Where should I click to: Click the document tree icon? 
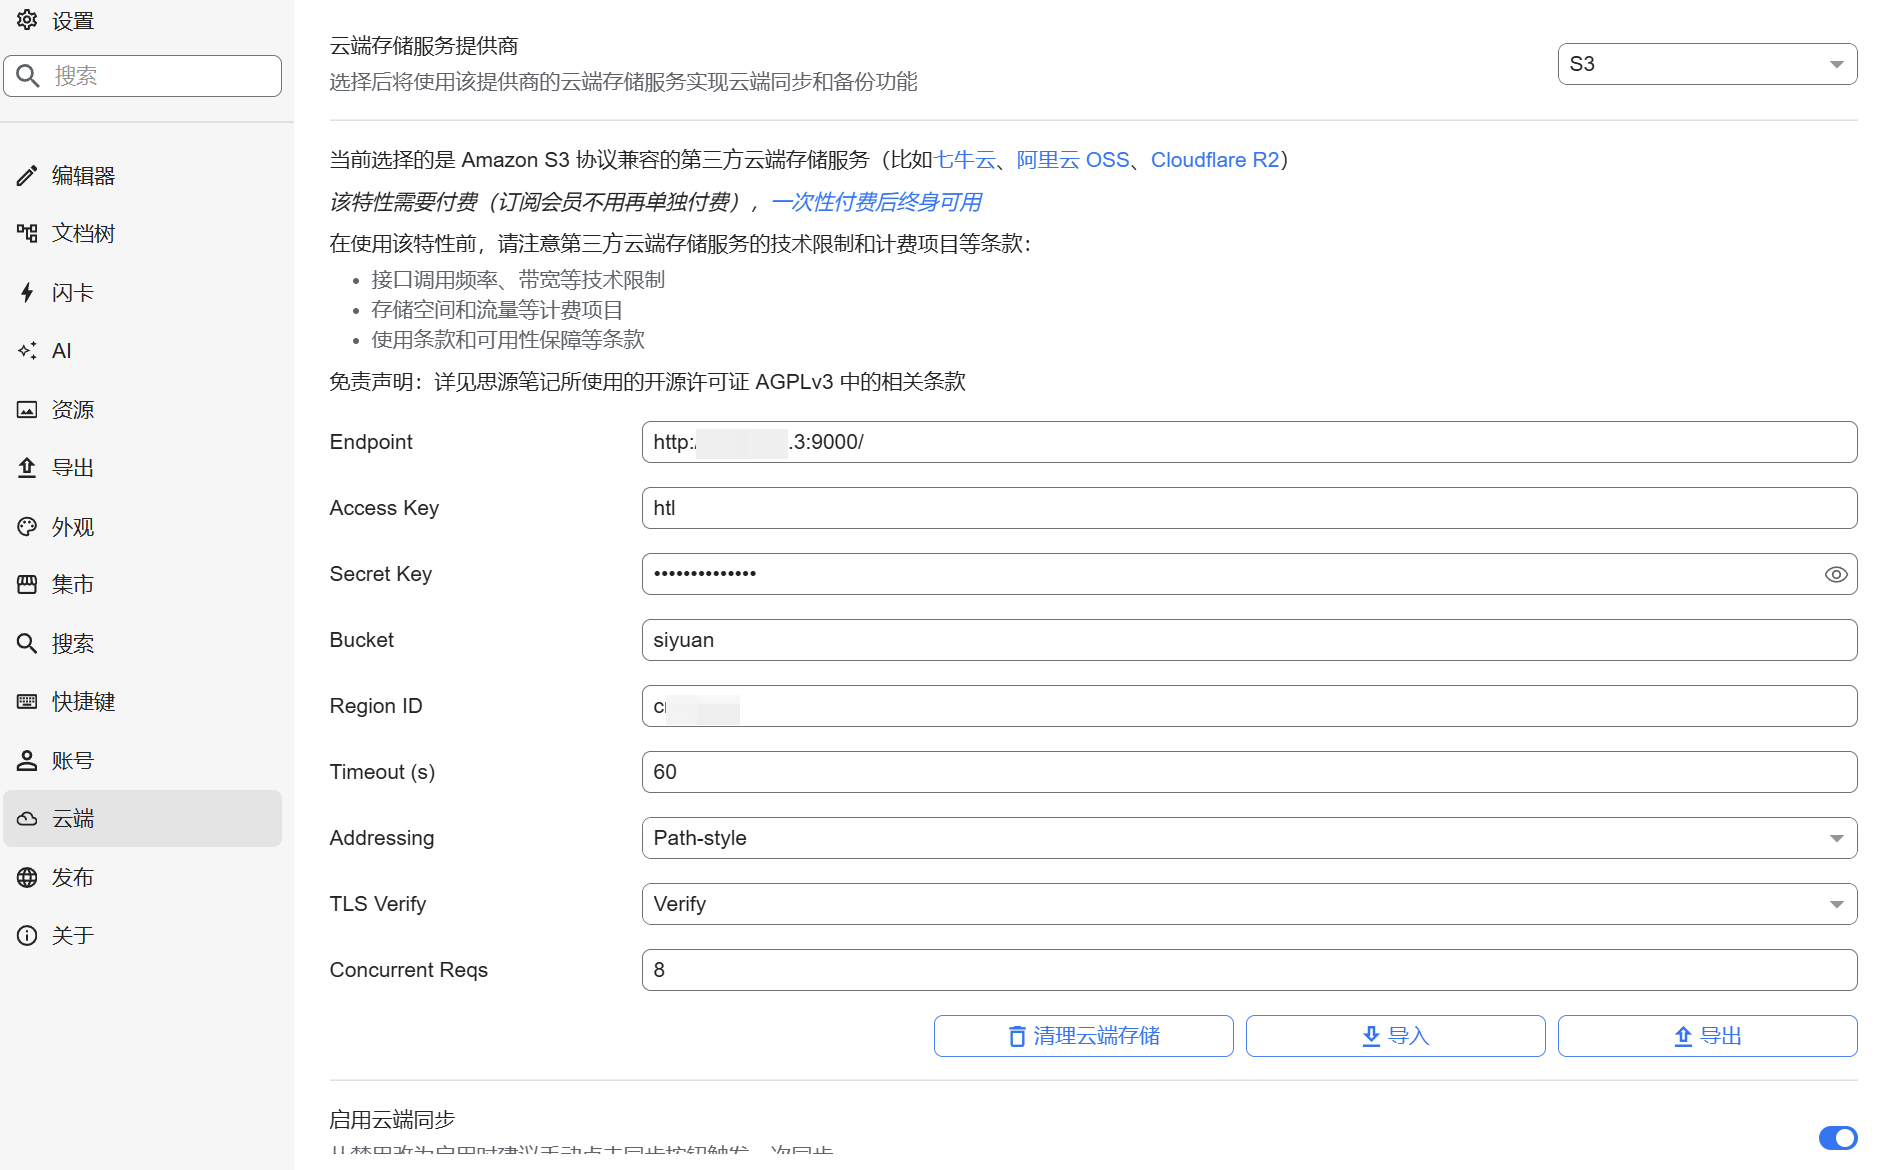(27, 233)
